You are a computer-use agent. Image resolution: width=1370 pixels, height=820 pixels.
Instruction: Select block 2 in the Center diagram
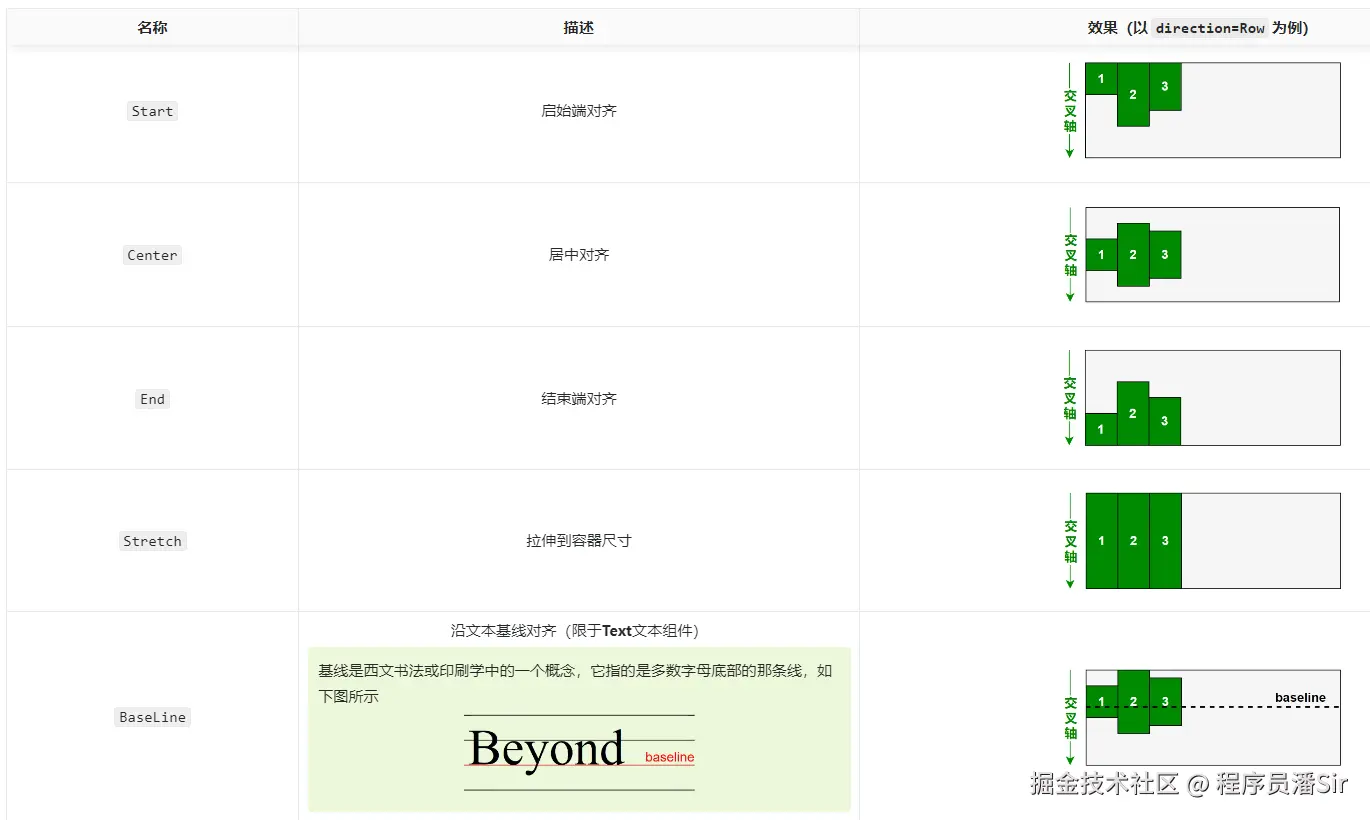[1133, 255]
